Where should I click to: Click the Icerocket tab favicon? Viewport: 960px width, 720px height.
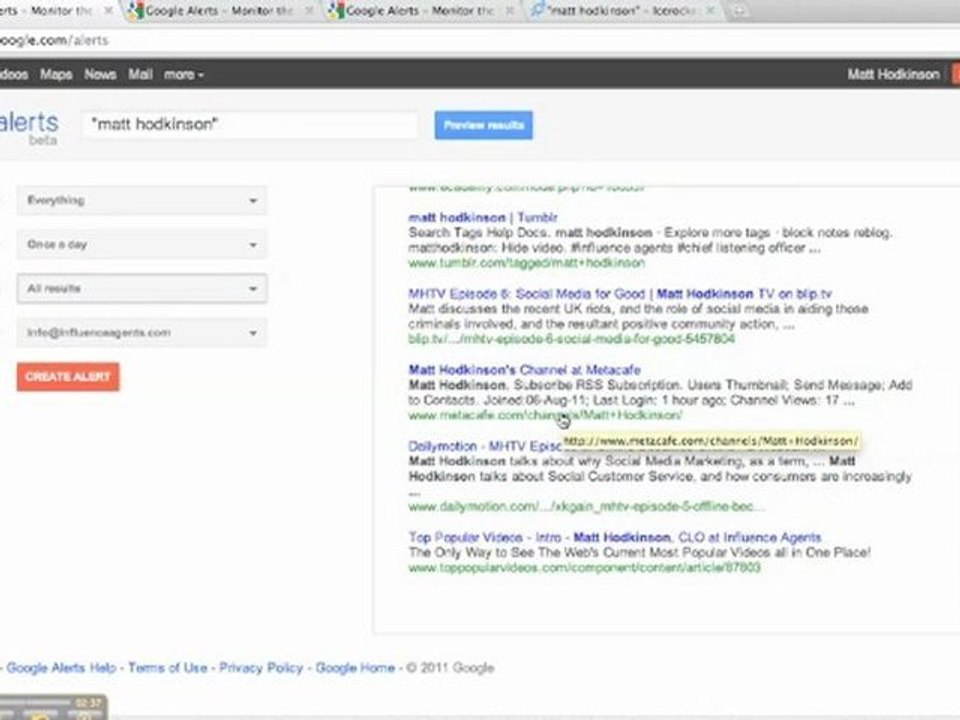click(537, 10)
